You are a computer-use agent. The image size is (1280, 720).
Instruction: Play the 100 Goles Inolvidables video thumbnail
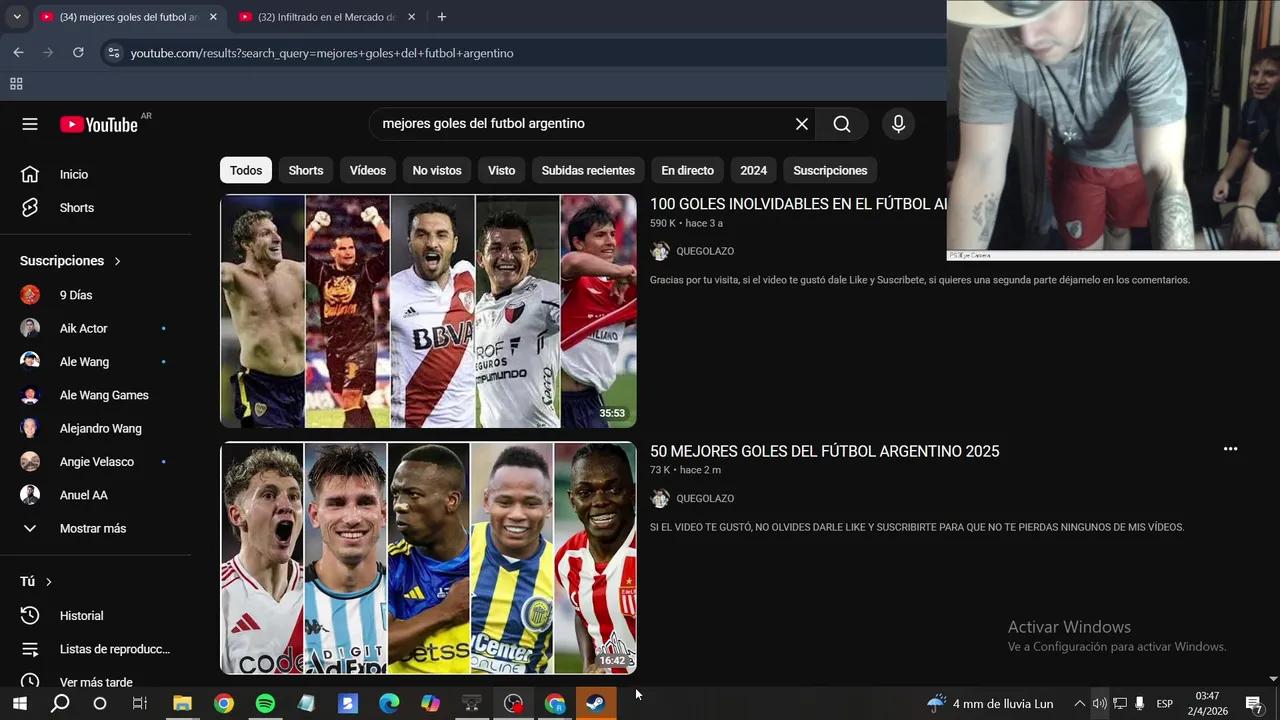click(x=428, y=311)
